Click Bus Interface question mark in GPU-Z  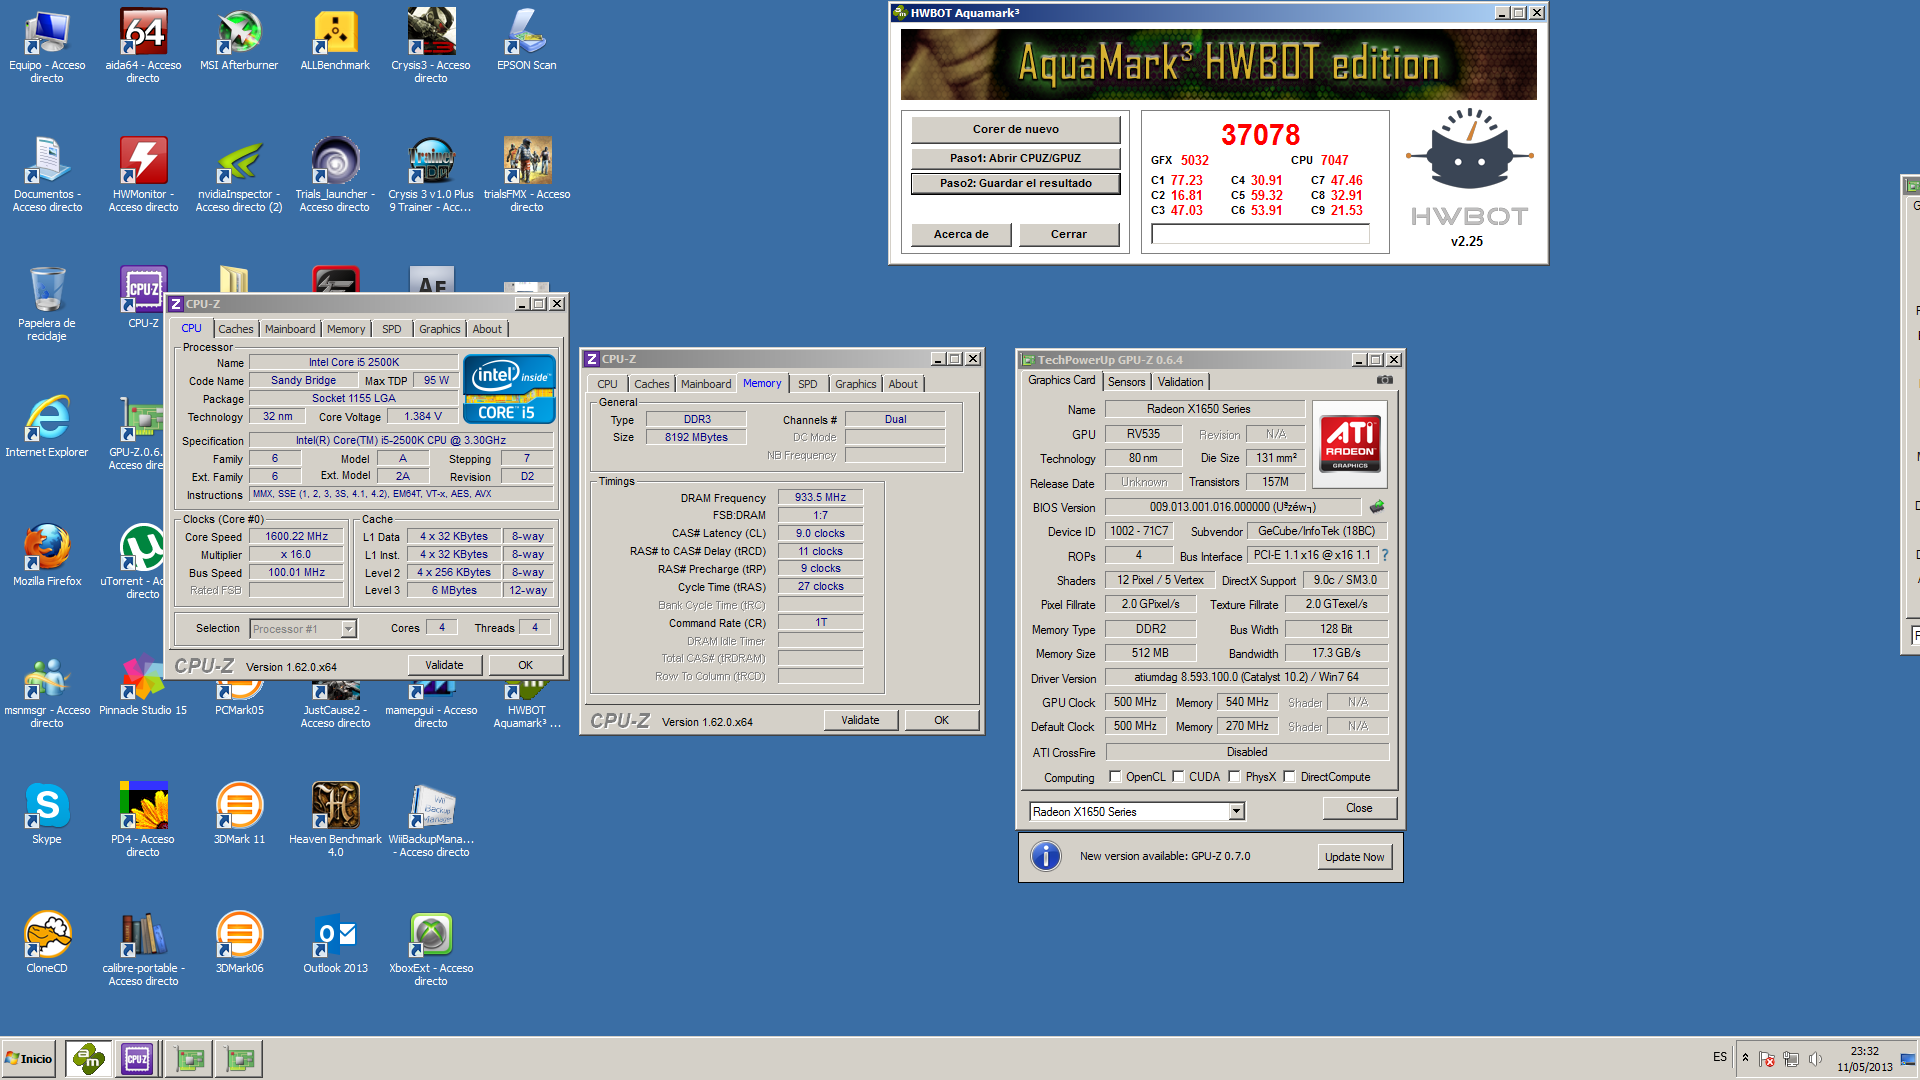click(1385, 555)
